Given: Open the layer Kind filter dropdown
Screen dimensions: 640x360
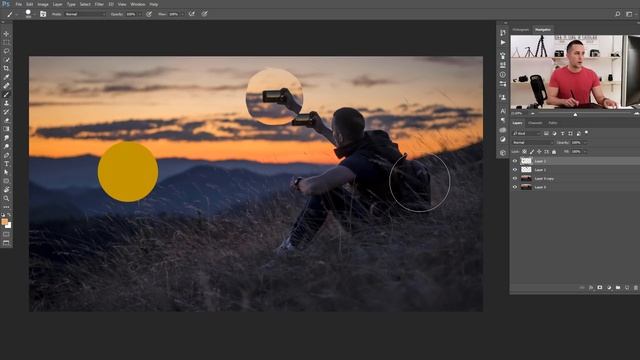Looking at the screenshot, I should point(527,133).
